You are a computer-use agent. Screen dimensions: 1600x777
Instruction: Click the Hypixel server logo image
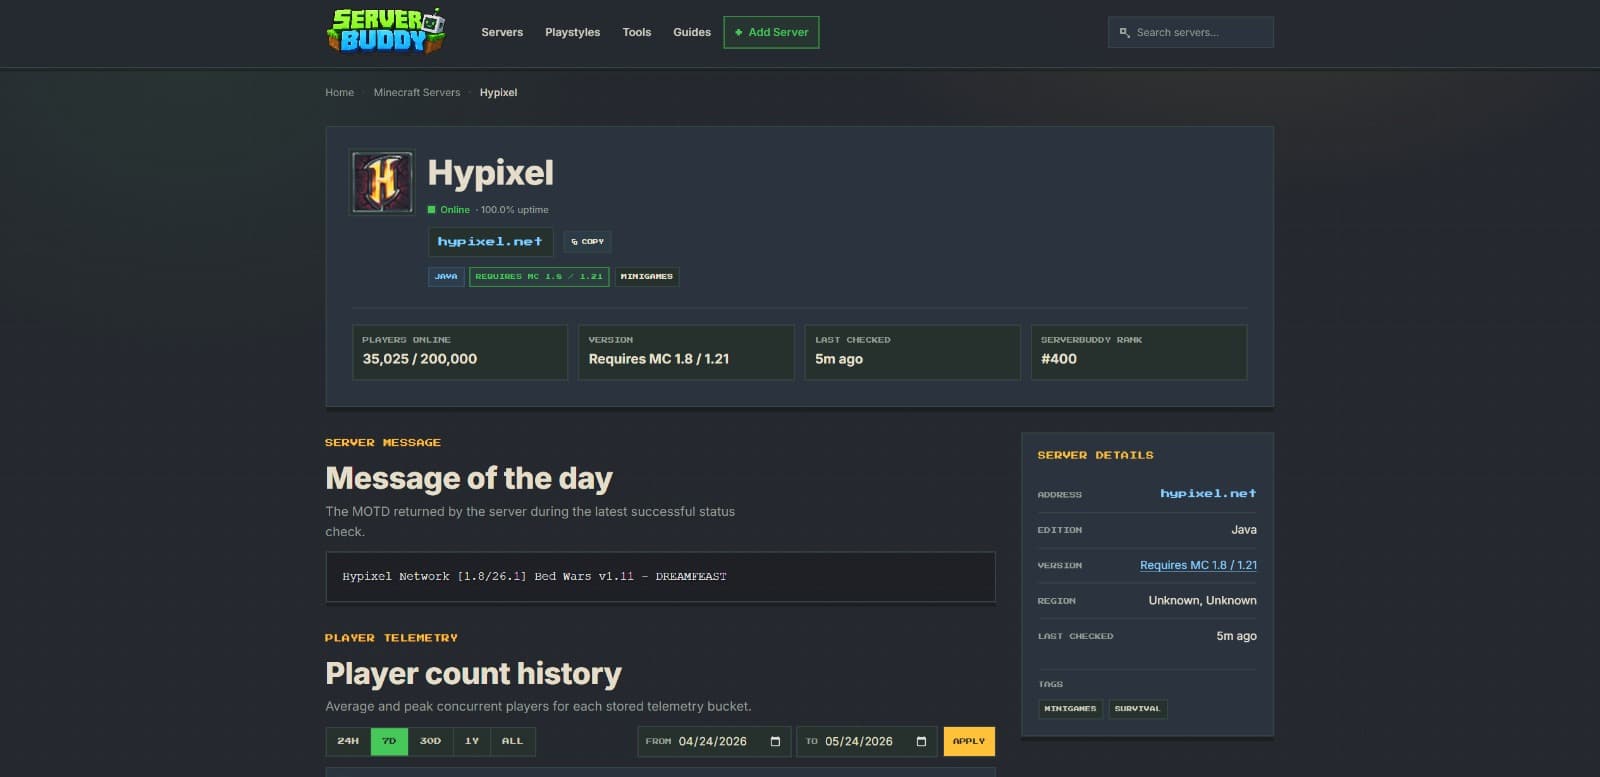click(x=382, y=182)
